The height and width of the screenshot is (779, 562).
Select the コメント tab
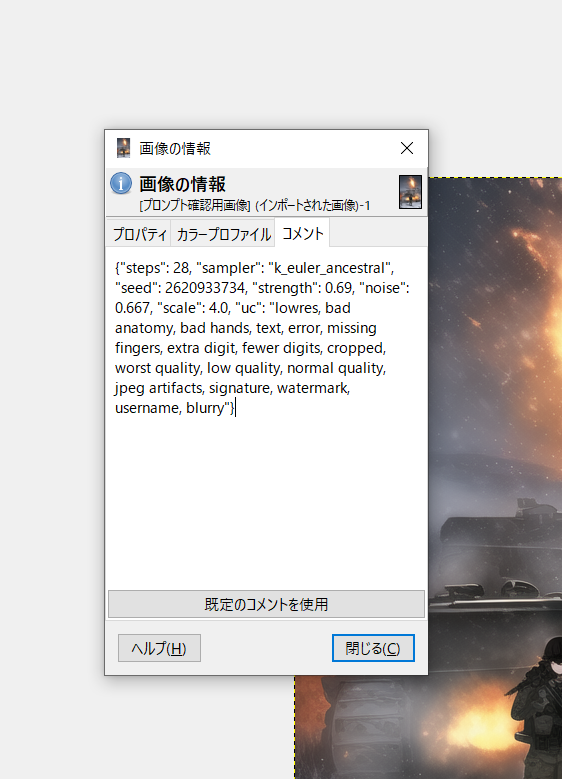(x=302, y=233)
